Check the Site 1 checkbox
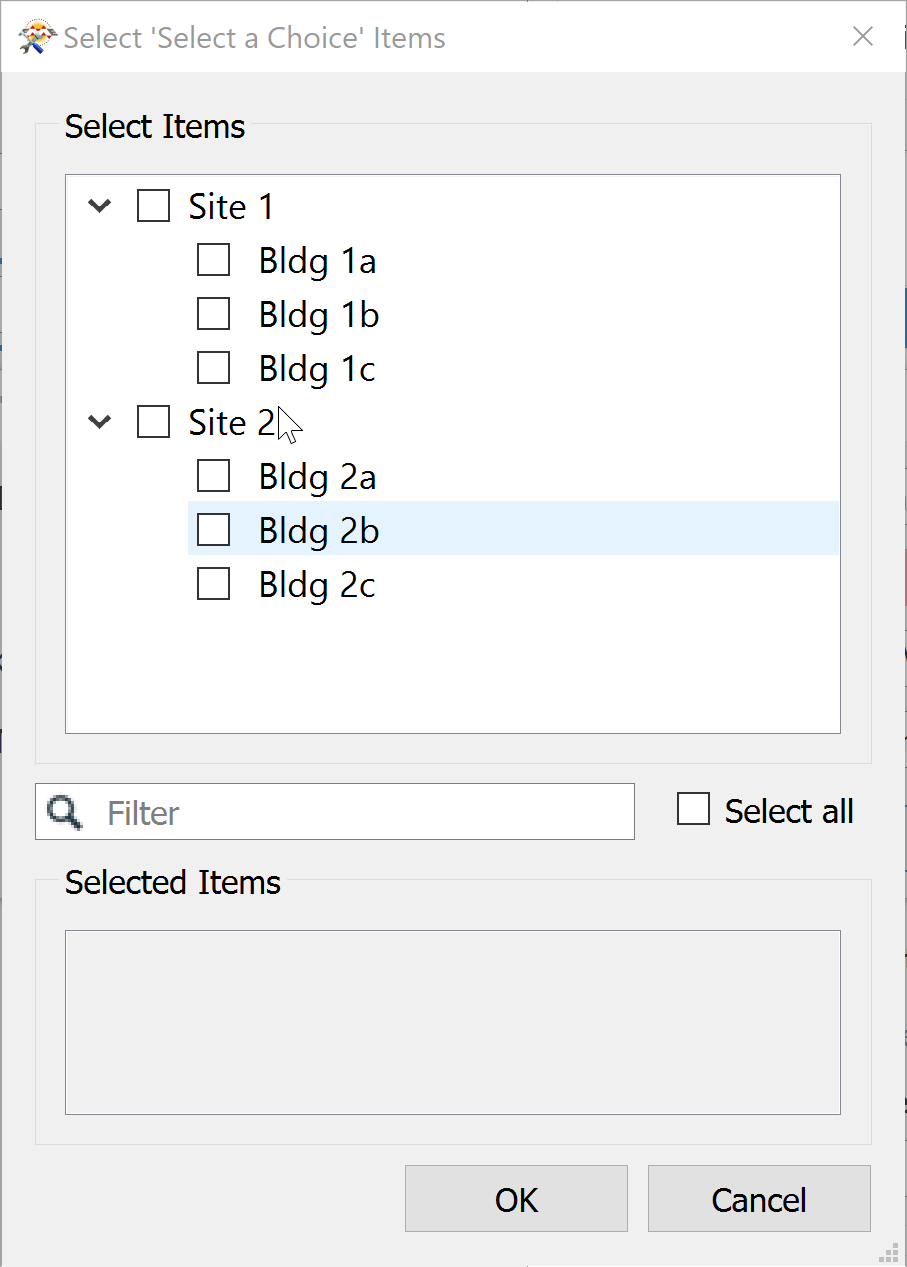This screenshot has height=1267, width=907. (152, 205)
